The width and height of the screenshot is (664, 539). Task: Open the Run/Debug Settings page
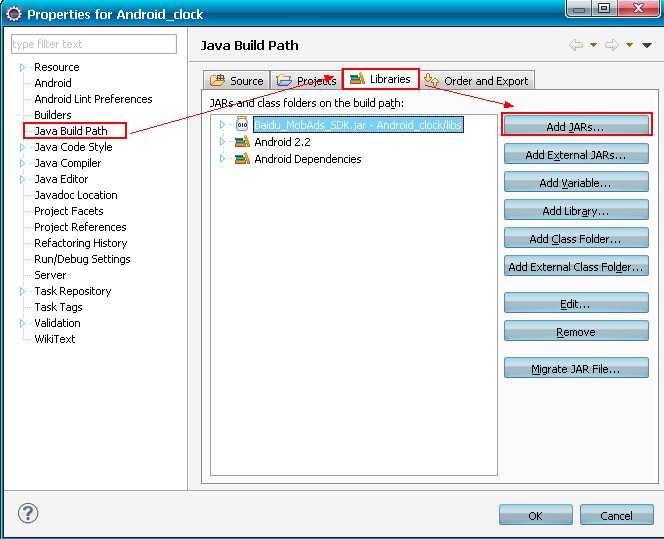(82, 259)
